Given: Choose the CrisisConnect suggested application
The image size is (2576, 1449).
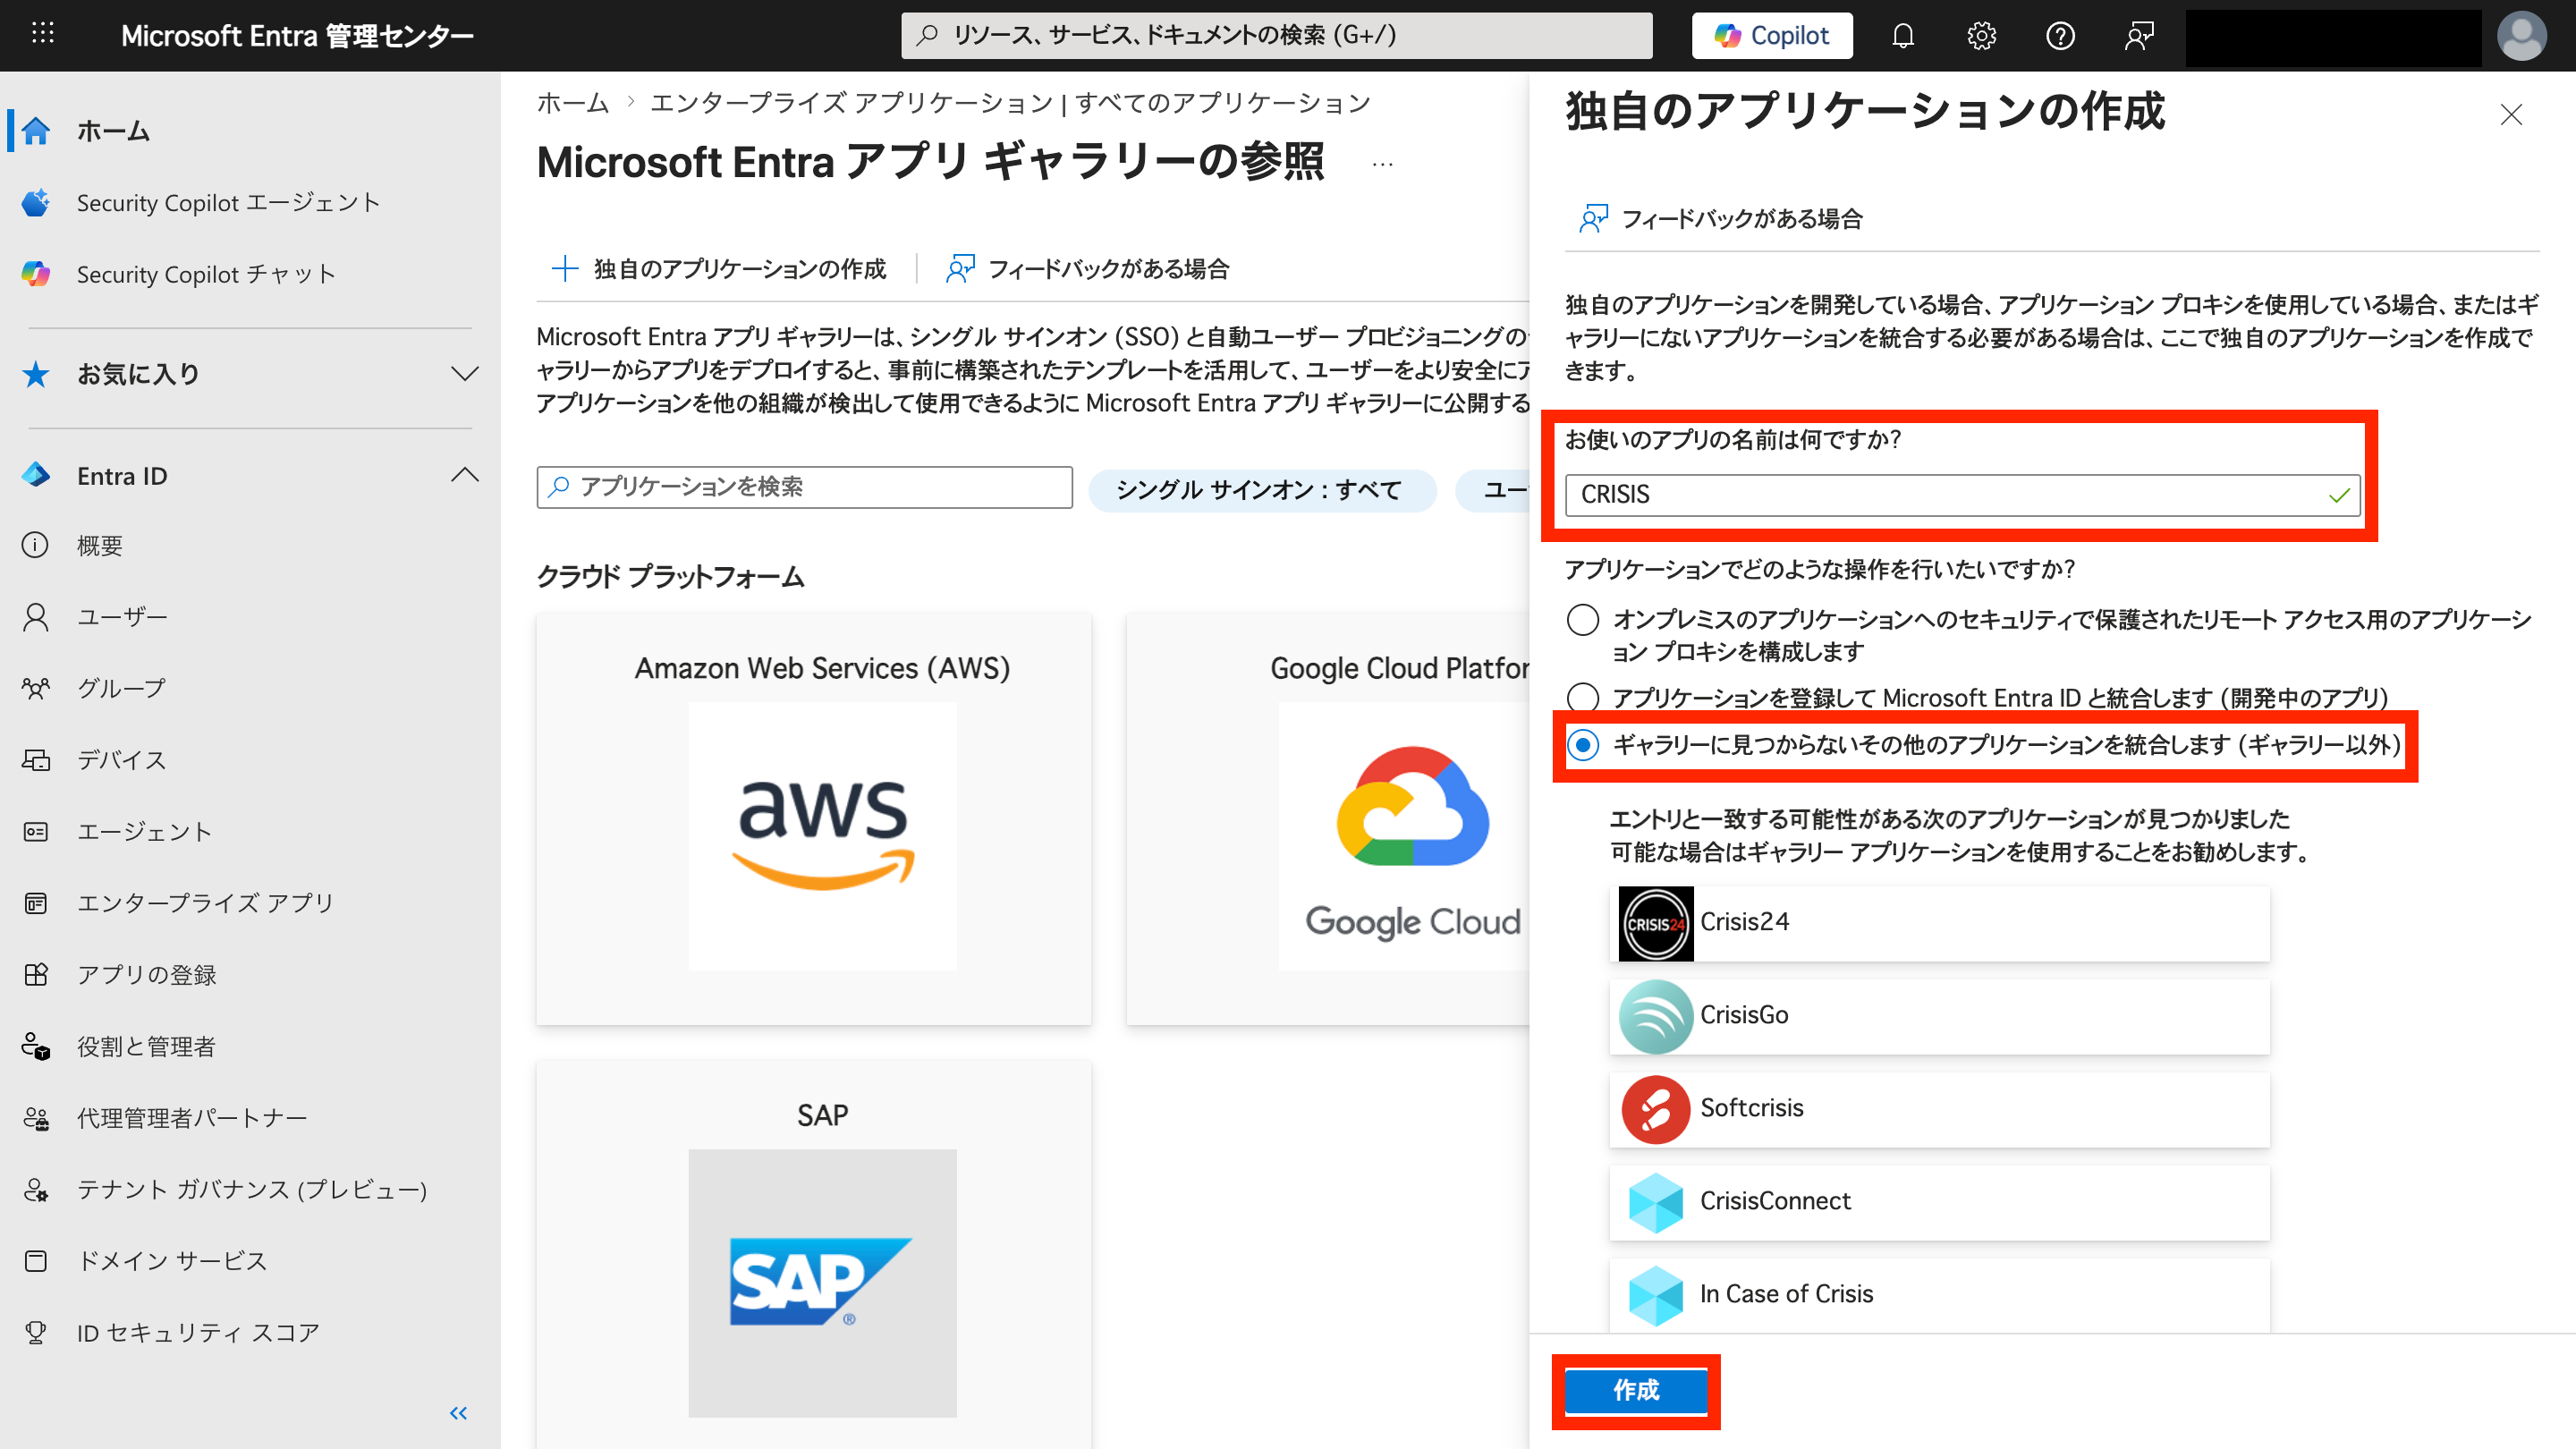Looking at the screenshot, I should 1940,1202.
